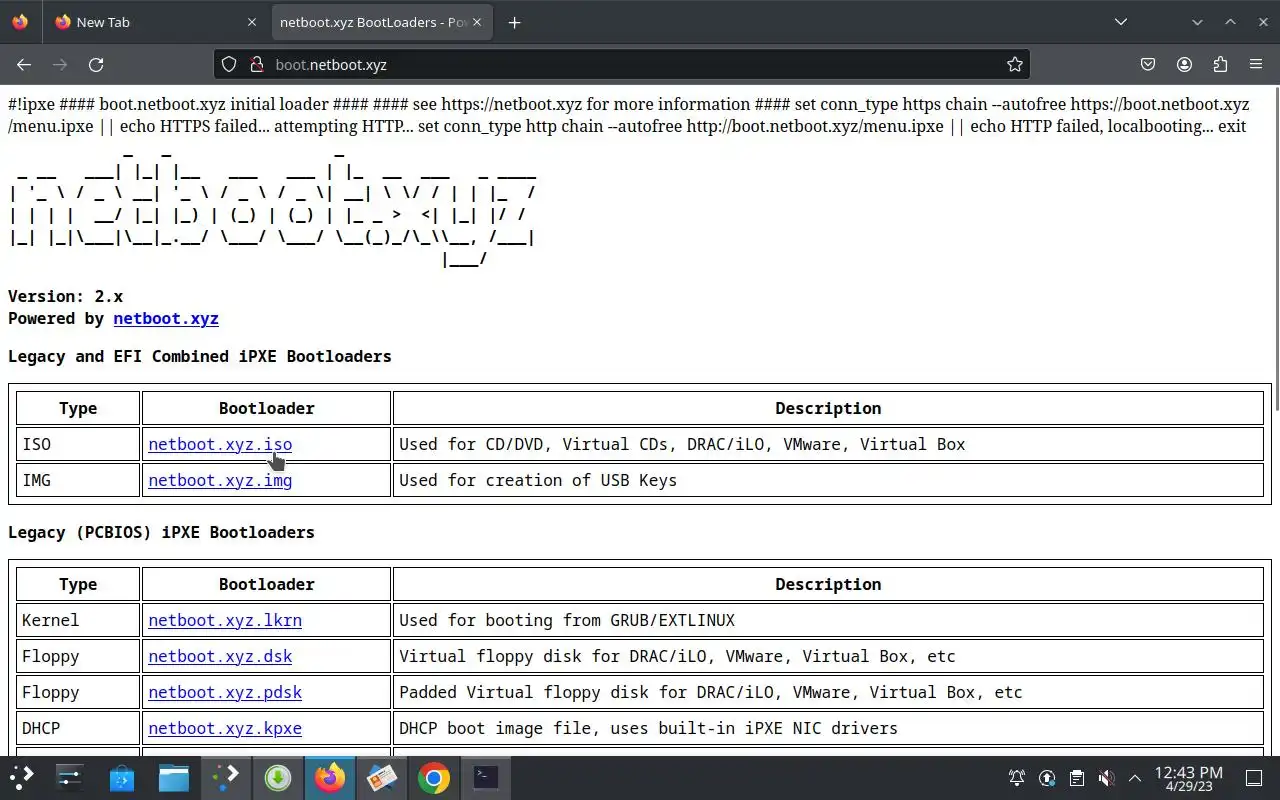Open the Extensions puzzle icon
The height and width of the screenshot is (800, 1280).
tap(1220, 64)
